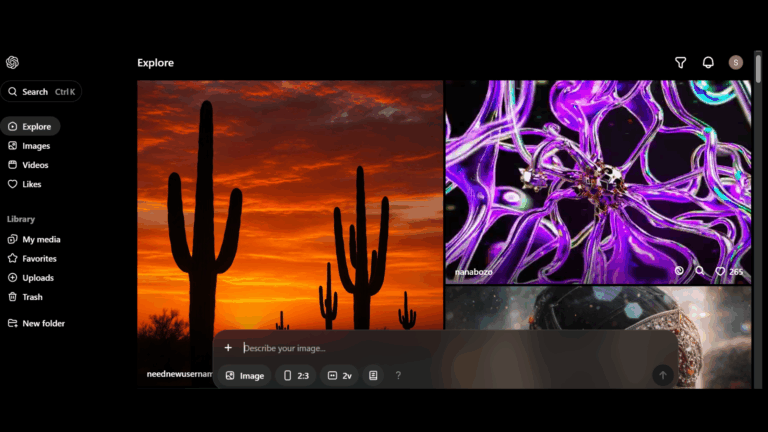Click the page vertical scrollbar
The image size is (768, 432).
click(758, 69)
